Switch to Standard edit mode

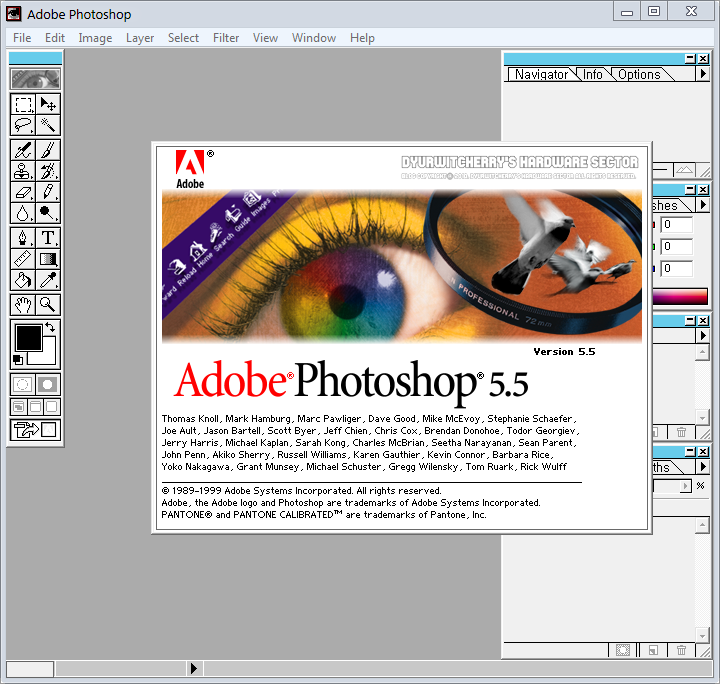click(22, 384)
